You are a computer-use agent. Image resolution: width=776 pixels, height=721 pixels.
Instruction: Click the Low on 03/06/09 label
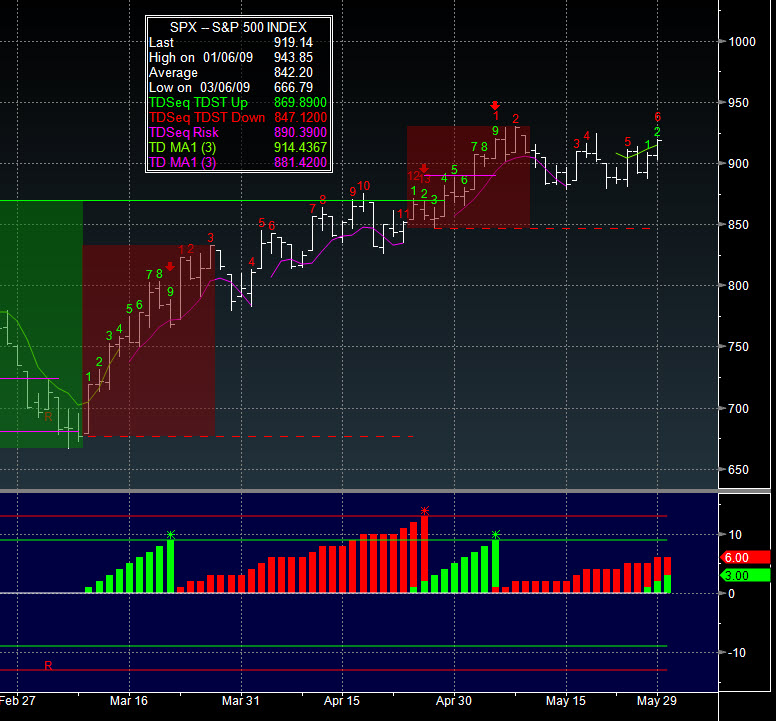[x=199, y=88]
